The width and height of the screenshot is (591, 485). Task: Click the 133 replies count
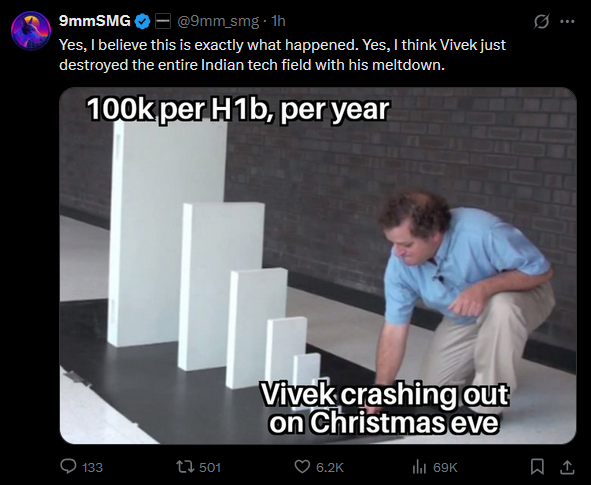[x=92, y=467]
